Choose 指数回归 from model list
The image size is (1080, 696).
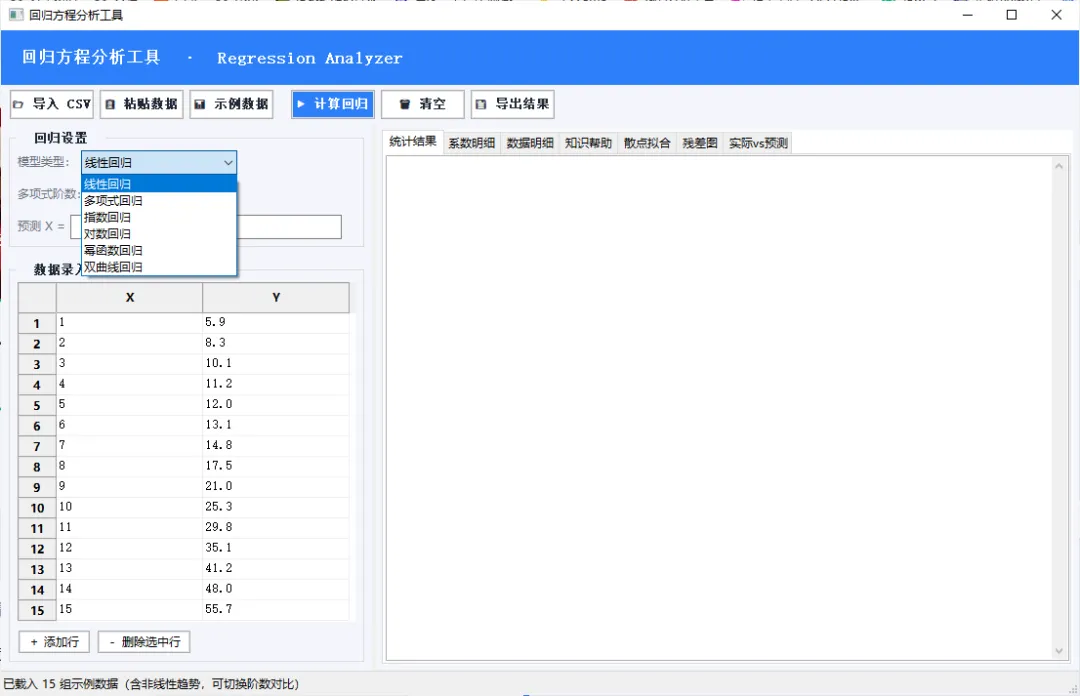[x=159, y=217]
